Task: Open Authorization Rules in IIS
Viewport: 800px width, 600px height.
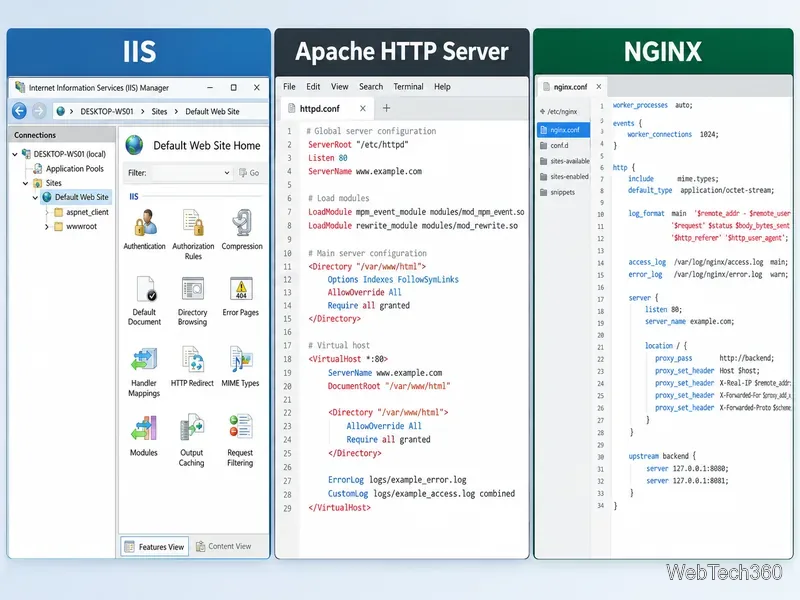Action: click(x=193, y=234)
